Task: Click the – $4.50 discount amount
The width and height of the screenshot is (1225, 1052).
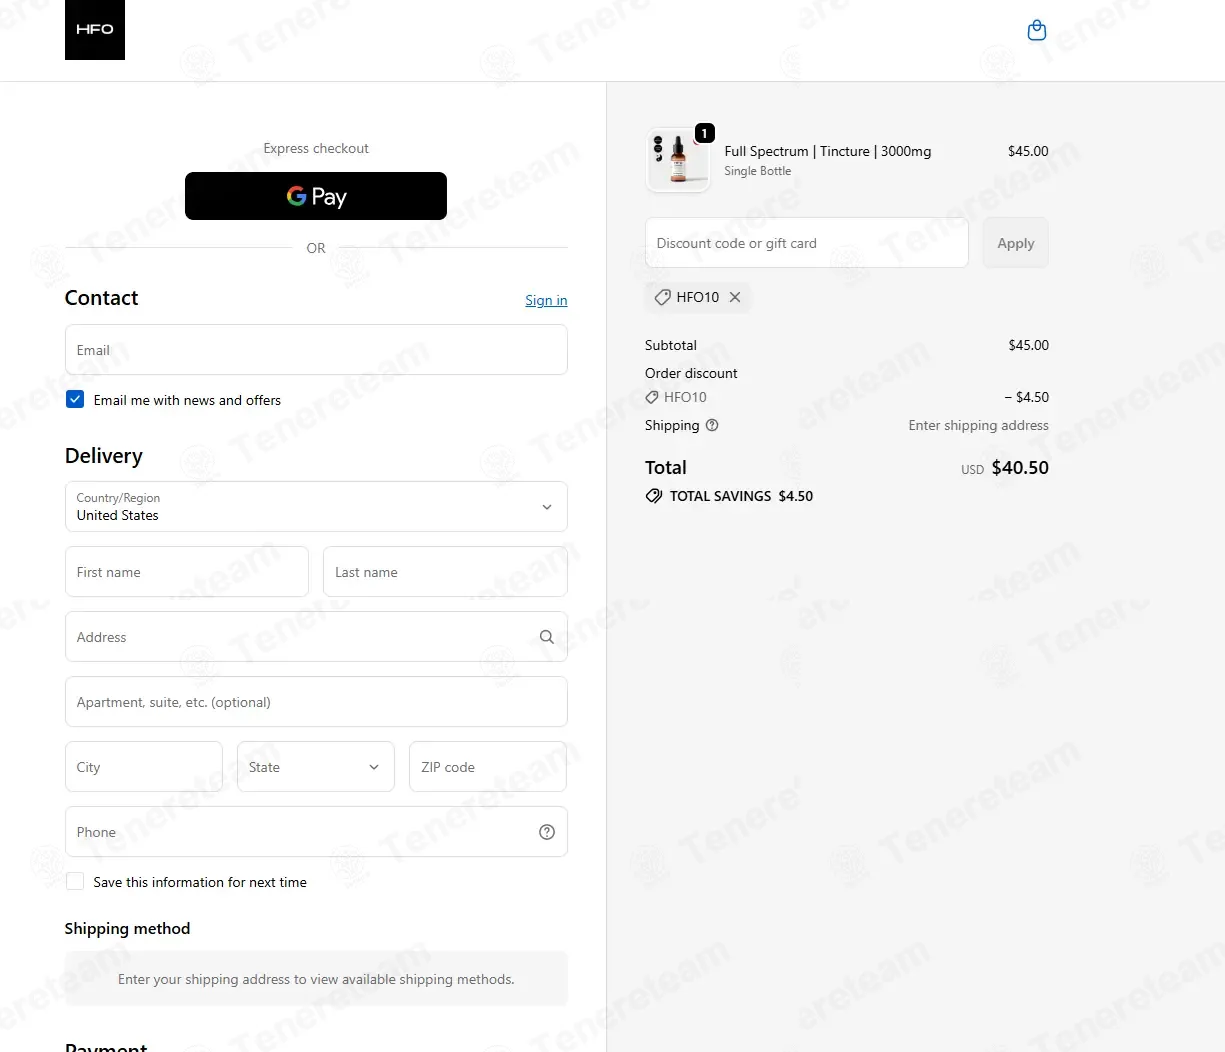Action: point(1027,397)
